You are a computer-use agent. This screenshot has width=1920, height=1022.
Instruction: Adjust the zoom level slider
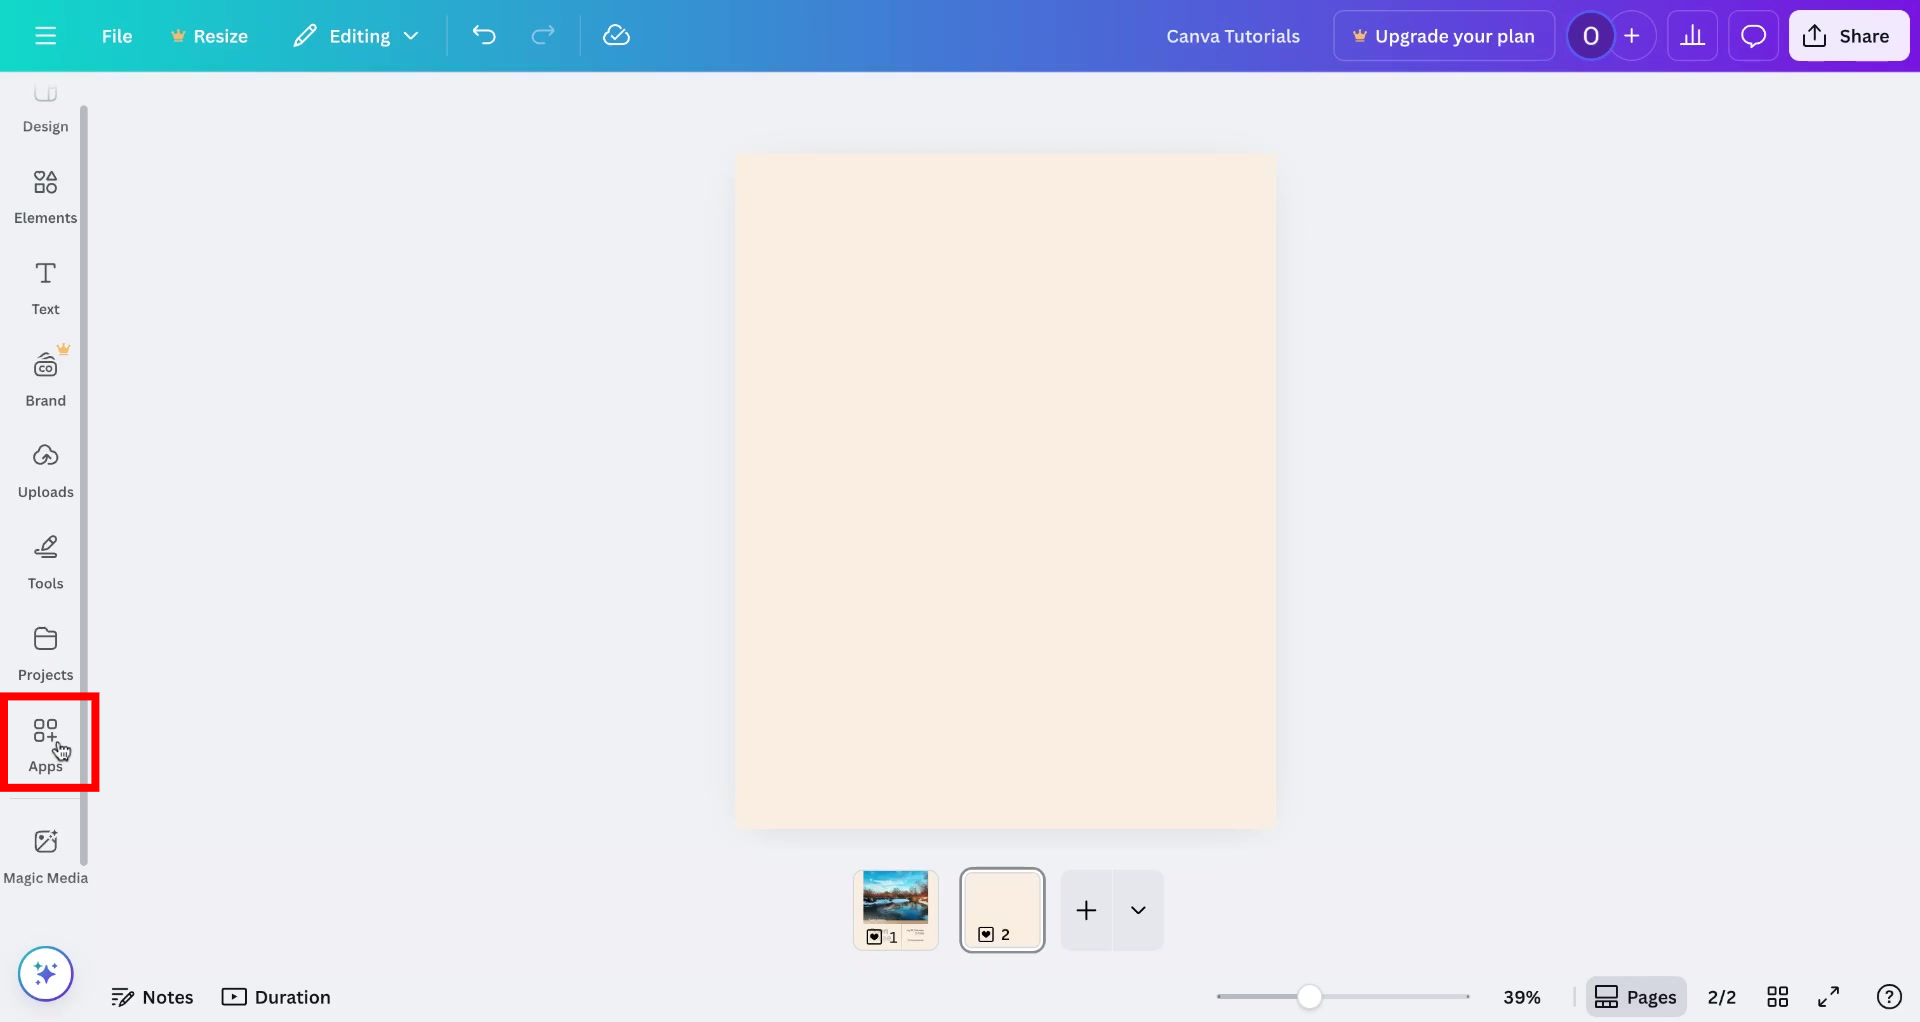pyautogui.click(x=1311, y=996)
